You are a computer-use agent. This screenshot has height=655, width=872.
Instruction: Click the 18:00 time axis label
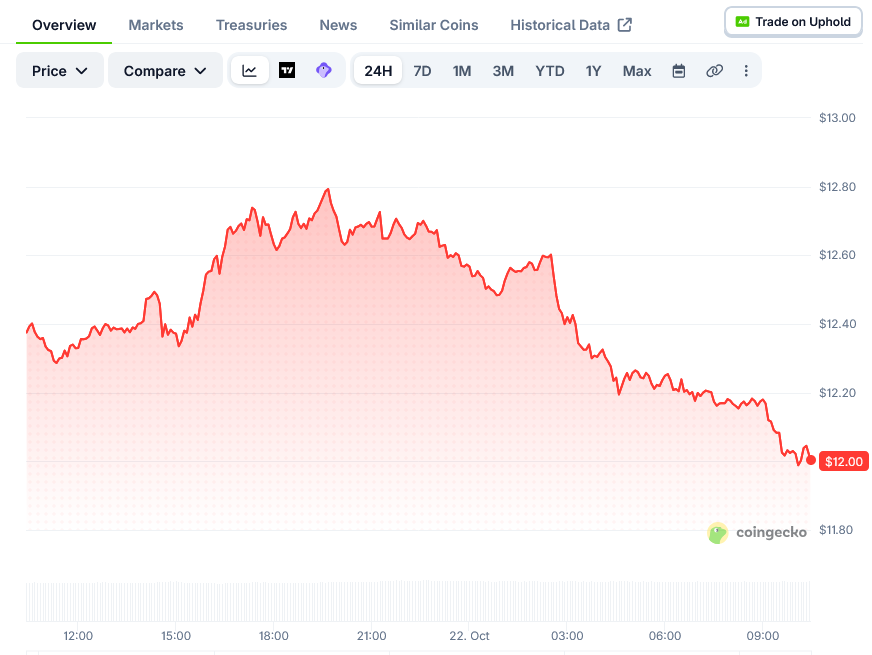click(x=274, y=636)
